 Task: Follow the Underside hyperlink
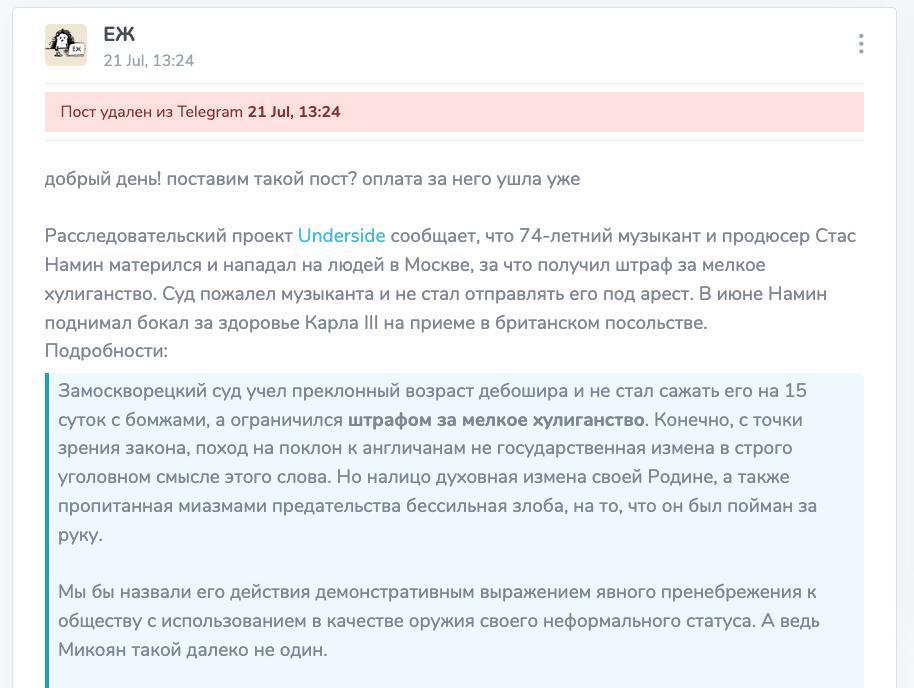tap(342, 236)
